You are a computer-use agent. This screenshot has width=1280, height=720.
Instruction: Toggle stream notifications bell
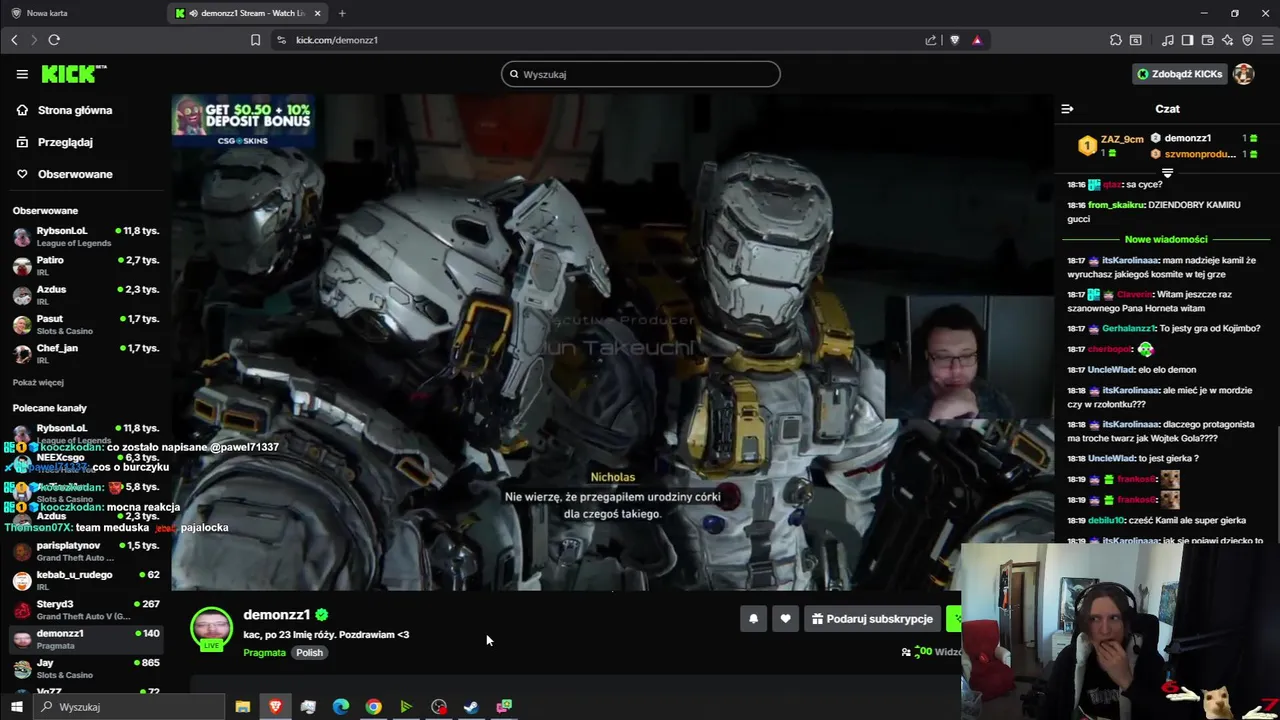pos(753,619)
